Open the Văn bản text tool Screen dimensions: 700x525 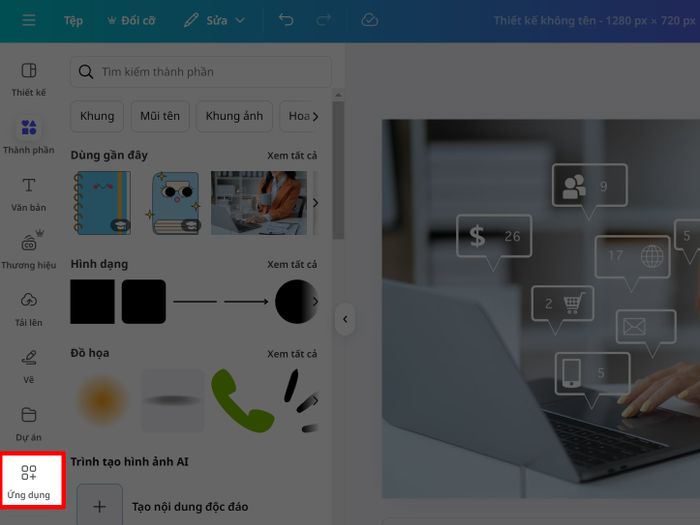click(29, 194)
